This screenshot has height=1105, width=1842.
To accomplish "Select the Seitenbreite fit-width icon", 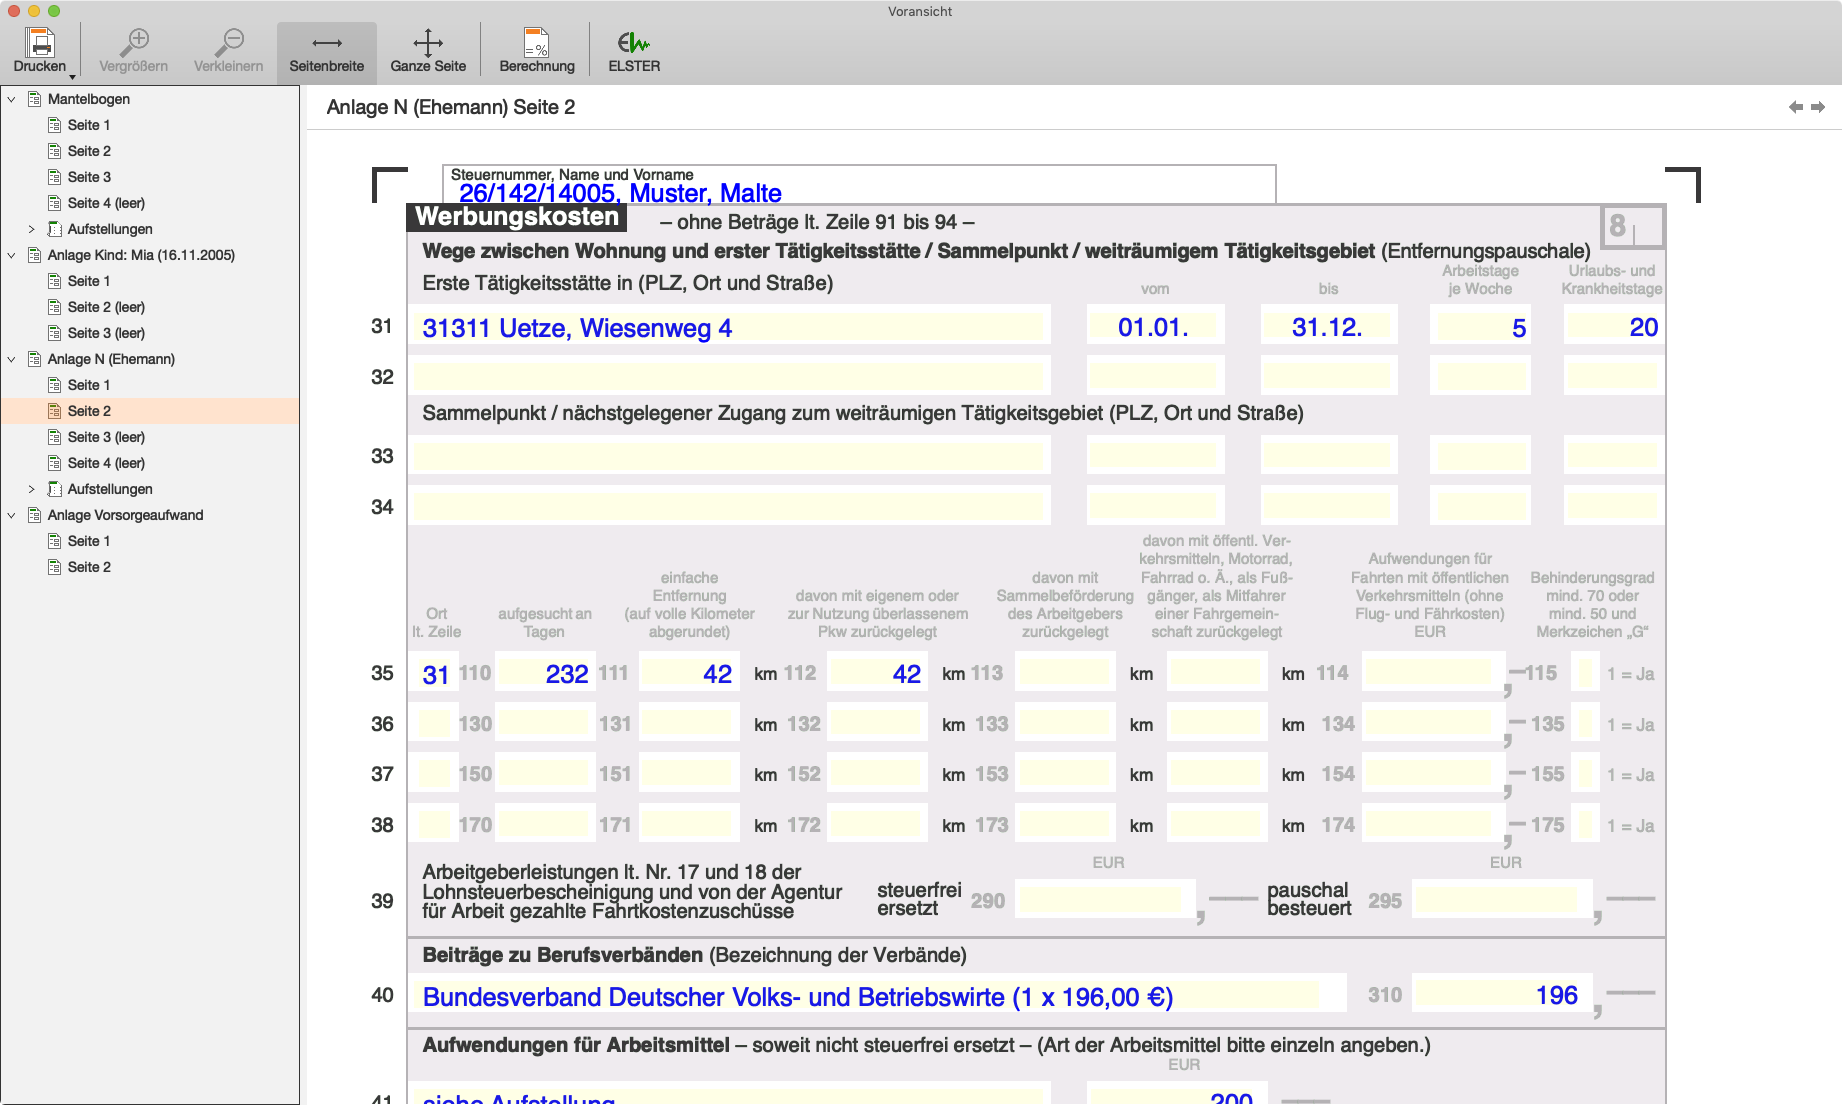I will [326, 43].
